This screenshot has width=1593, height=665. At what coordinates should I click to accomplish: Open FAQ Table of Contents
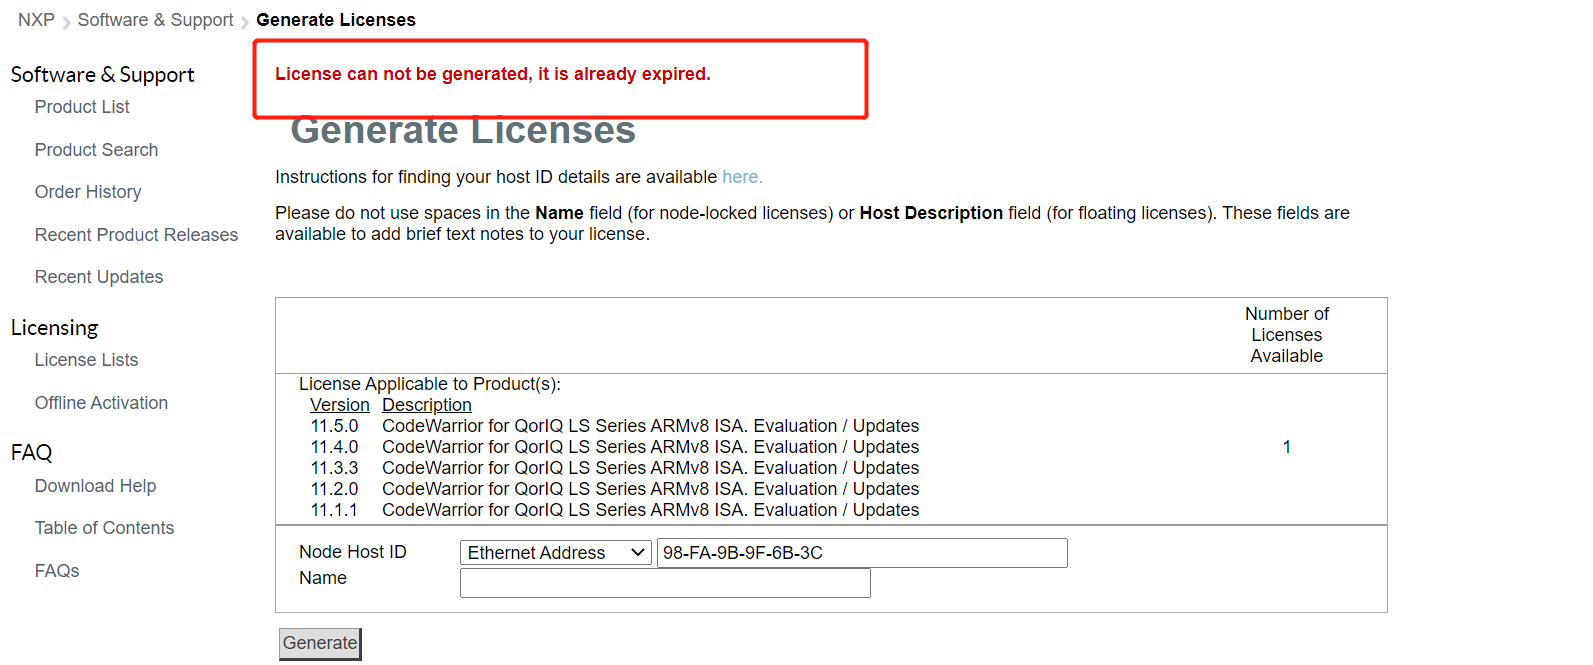[x=104, y=528]
